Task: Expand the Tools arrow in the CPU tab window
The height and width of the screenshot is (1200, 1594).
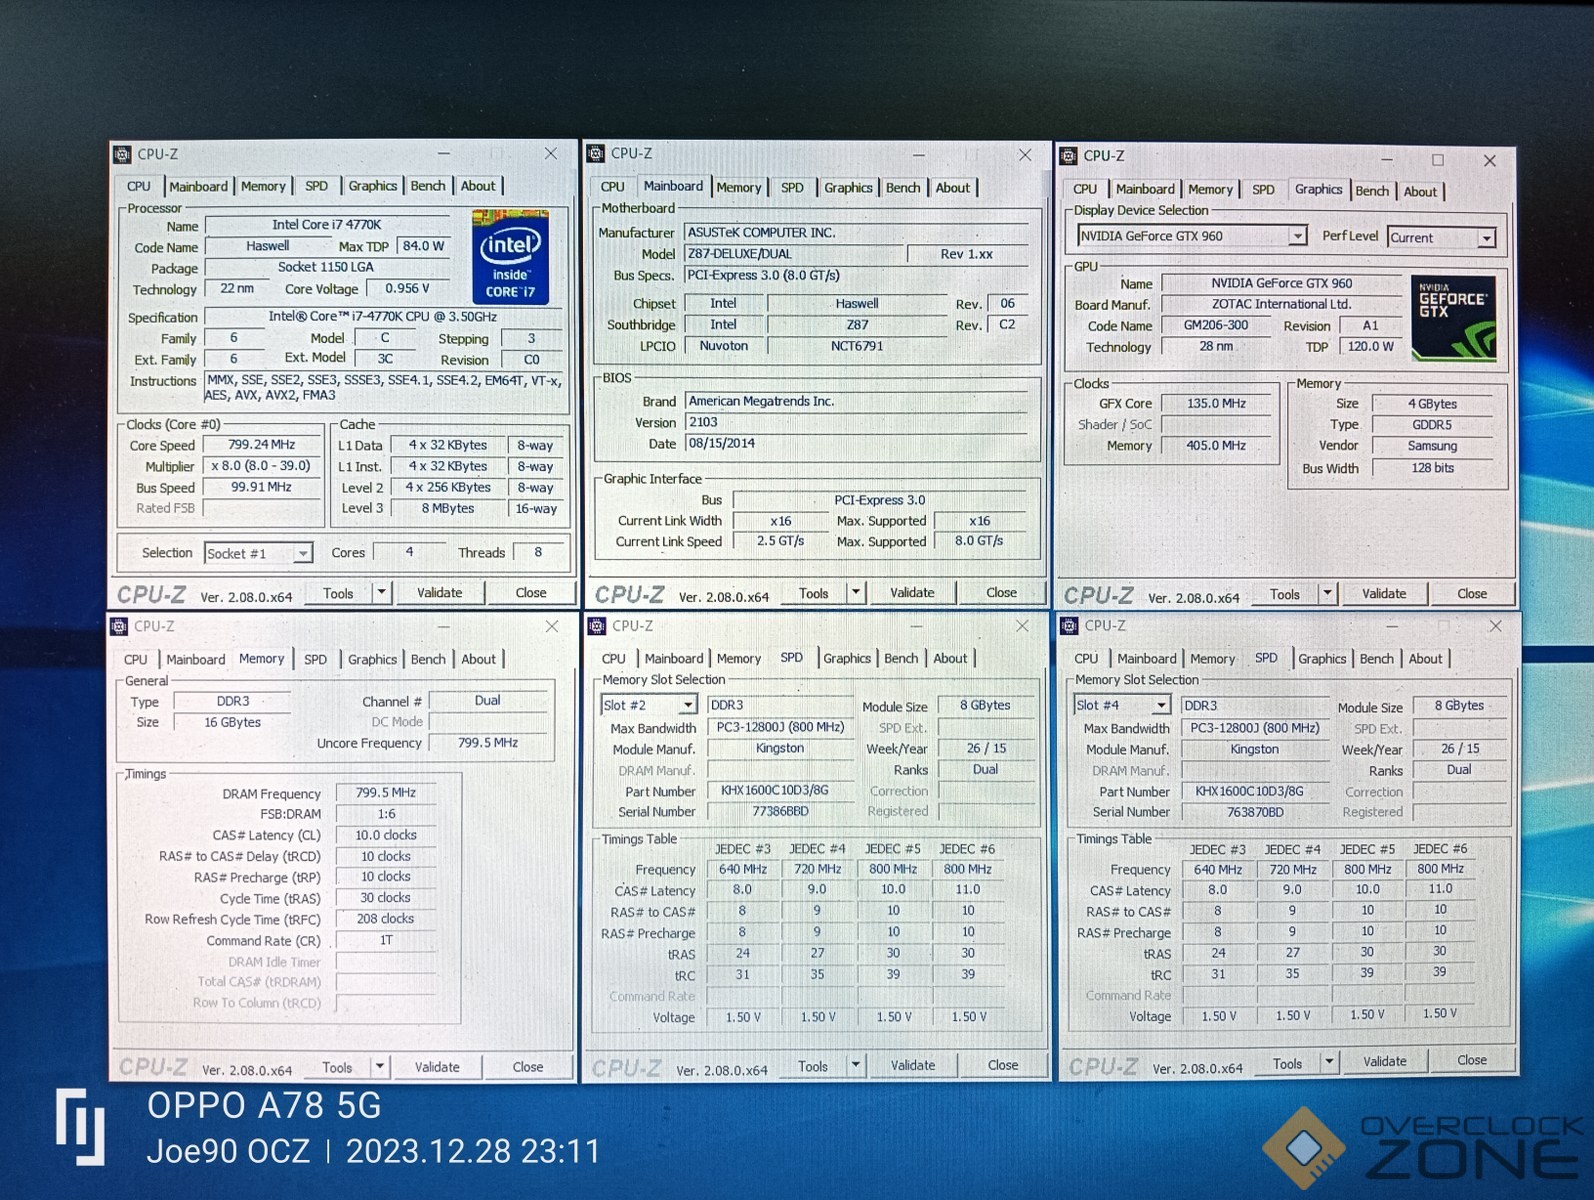Action: 381,593
